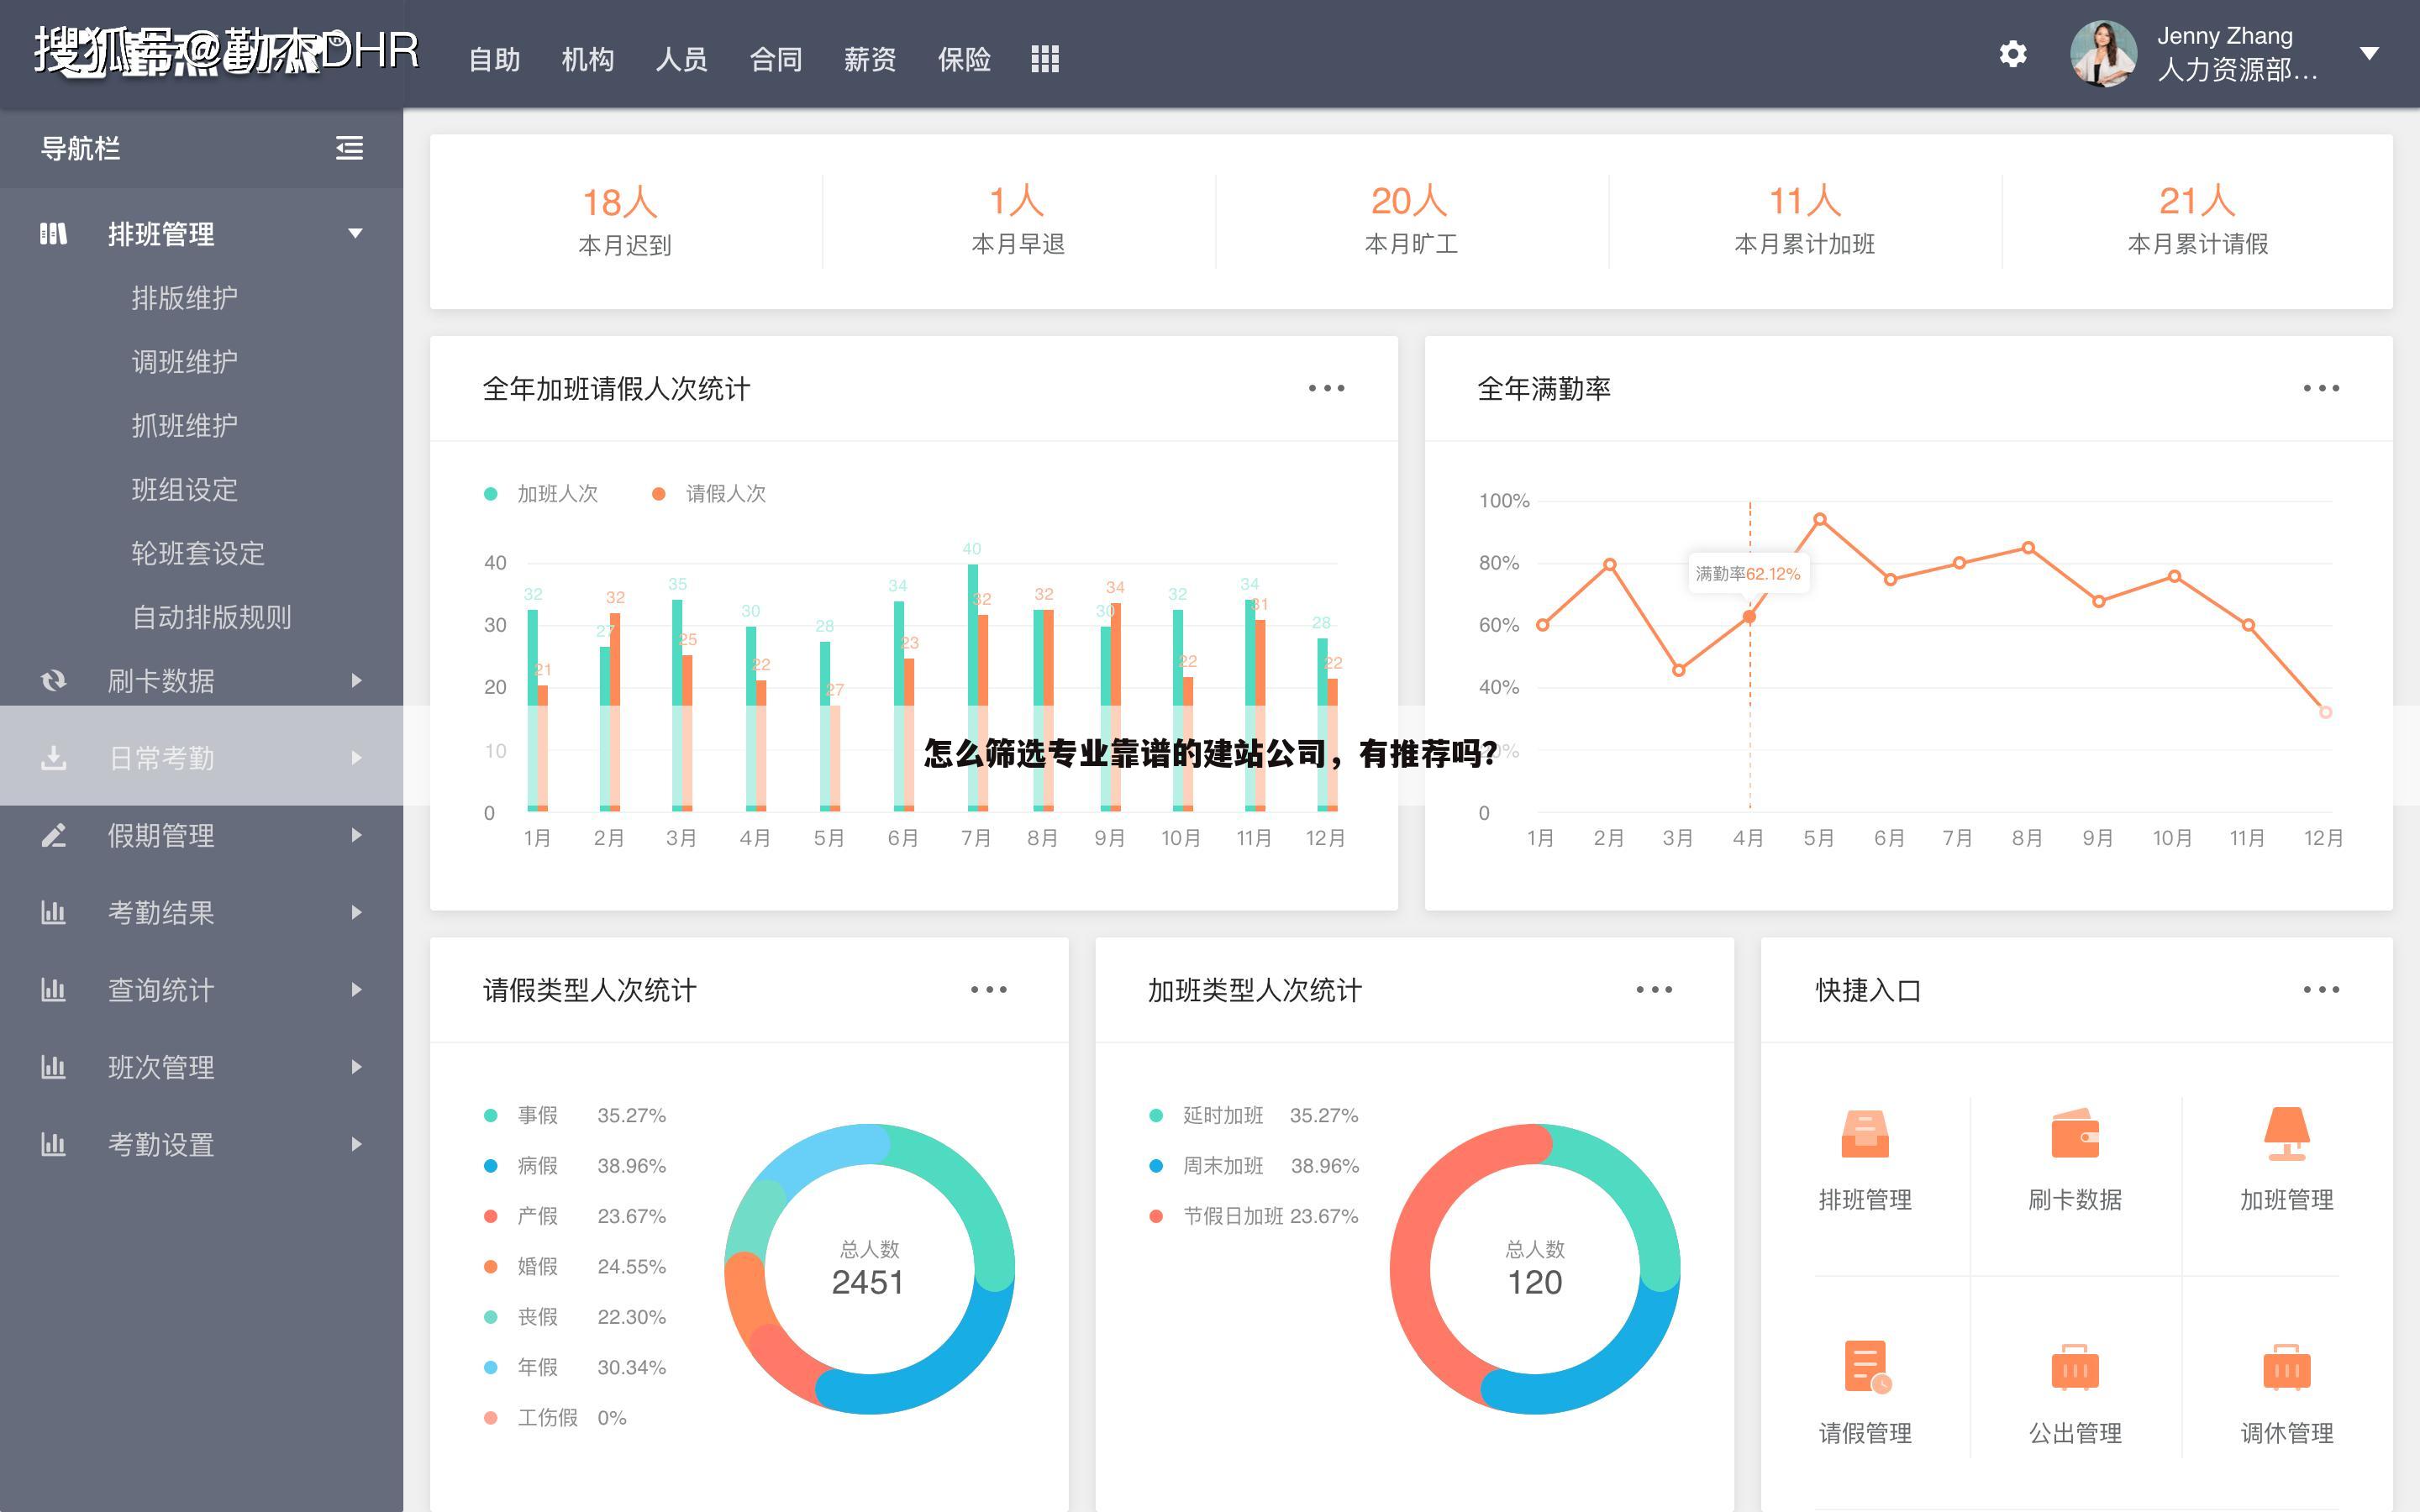Toggle the 加班人次 legend series
2420x1512 pixels.
541,494
